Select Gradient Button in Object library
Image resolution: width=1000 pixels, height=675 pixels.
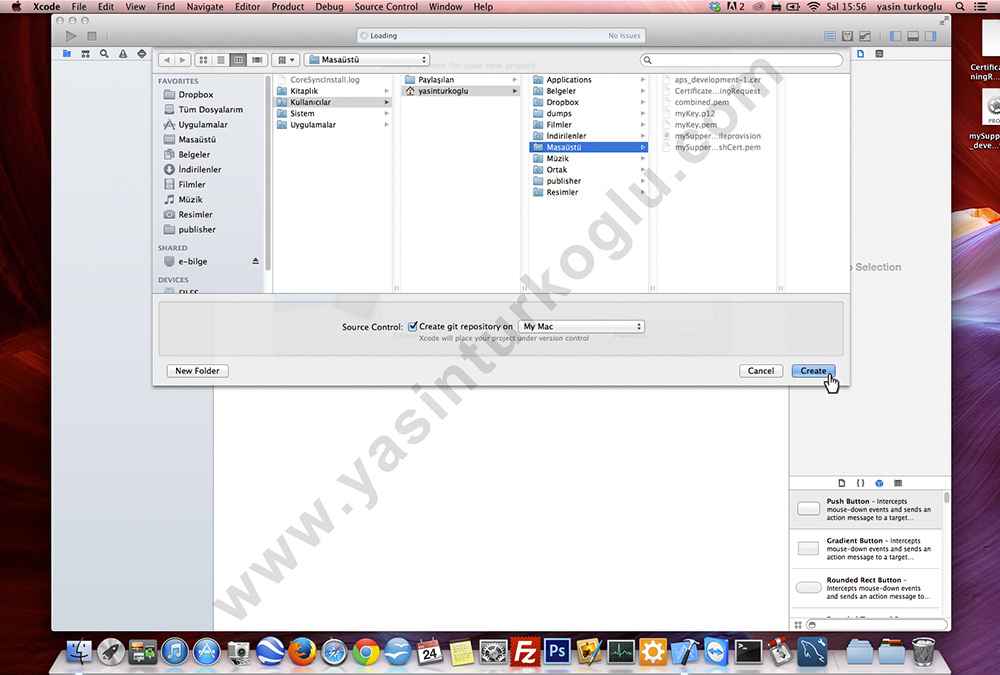(865, 549)
